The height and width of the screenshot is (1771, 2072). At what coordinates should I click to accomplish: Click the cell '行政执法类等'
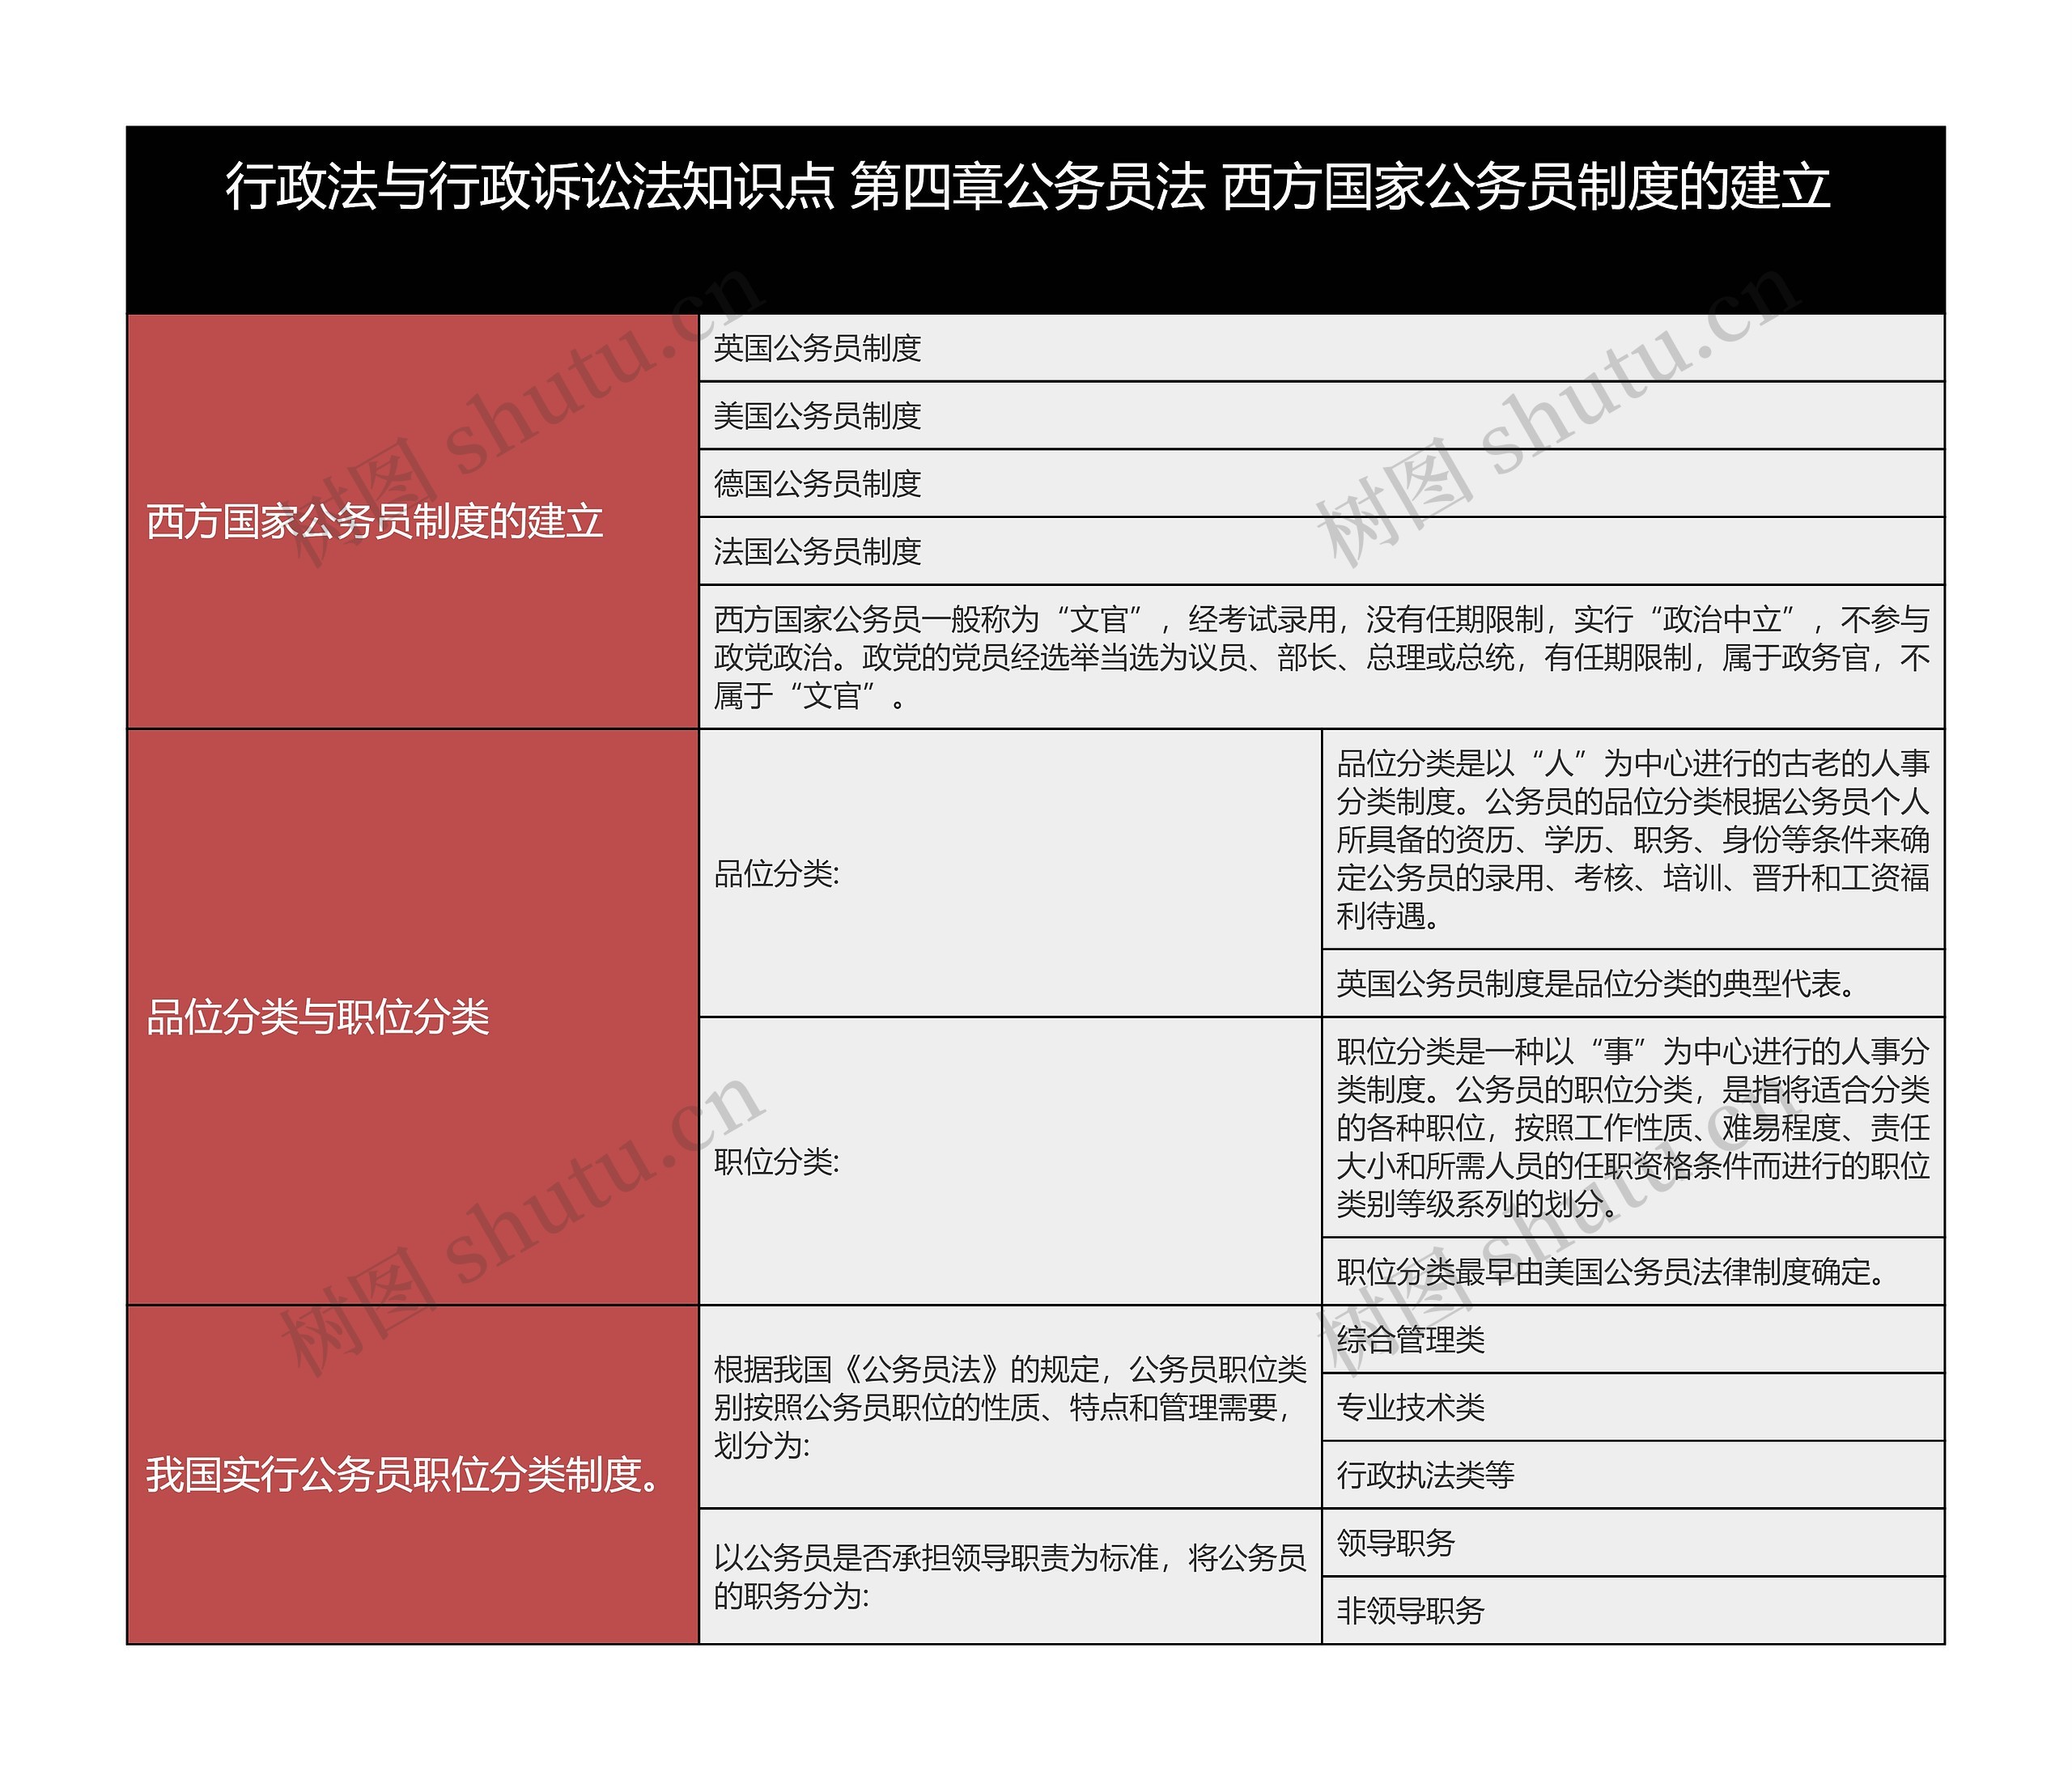pyautogui.click(x=1633, y=1475)
